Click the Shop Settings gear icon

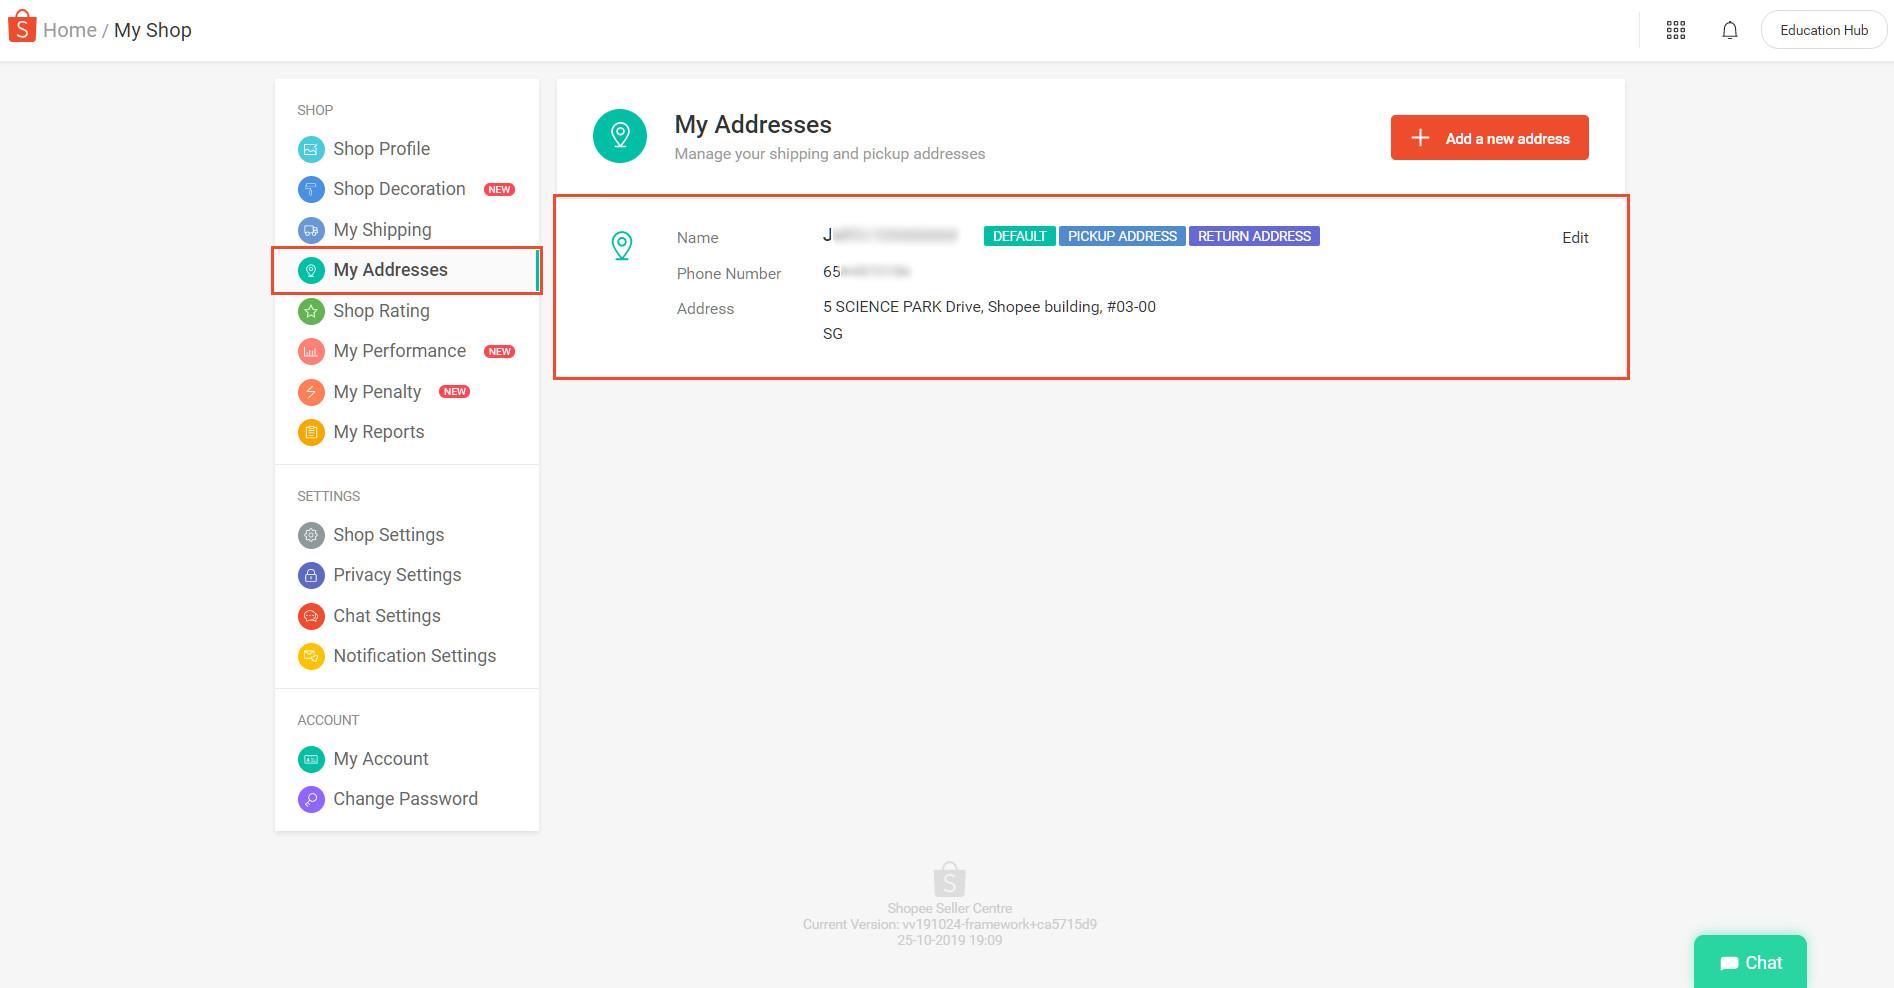coord(311,535)
